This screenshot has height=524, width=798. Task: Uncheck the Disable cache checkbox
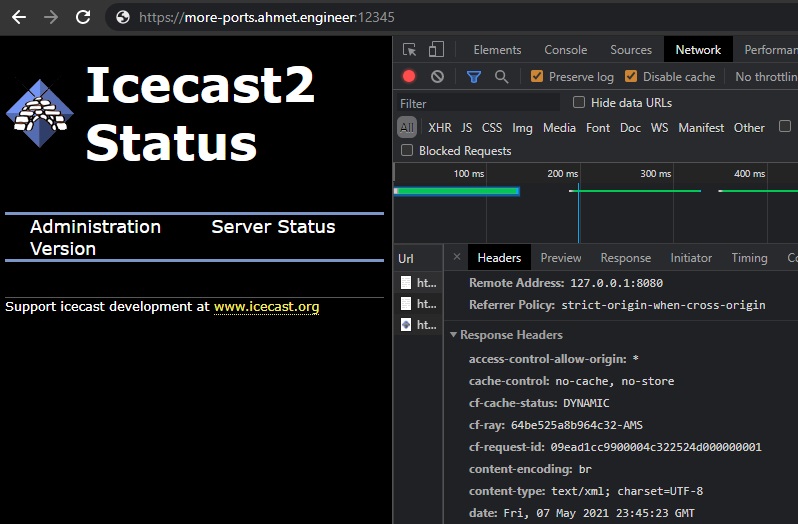pos(631,76)
